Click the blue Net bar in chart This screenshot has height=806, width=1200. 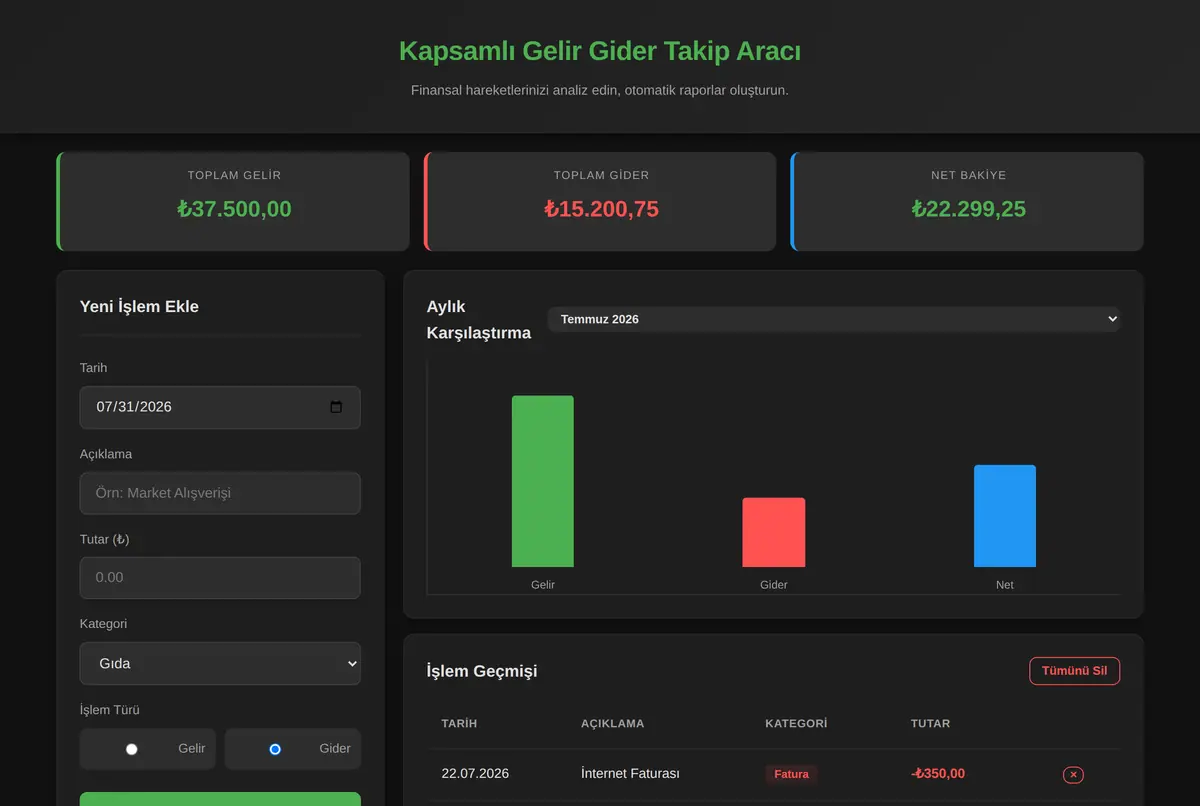(x=1005, y=516)
